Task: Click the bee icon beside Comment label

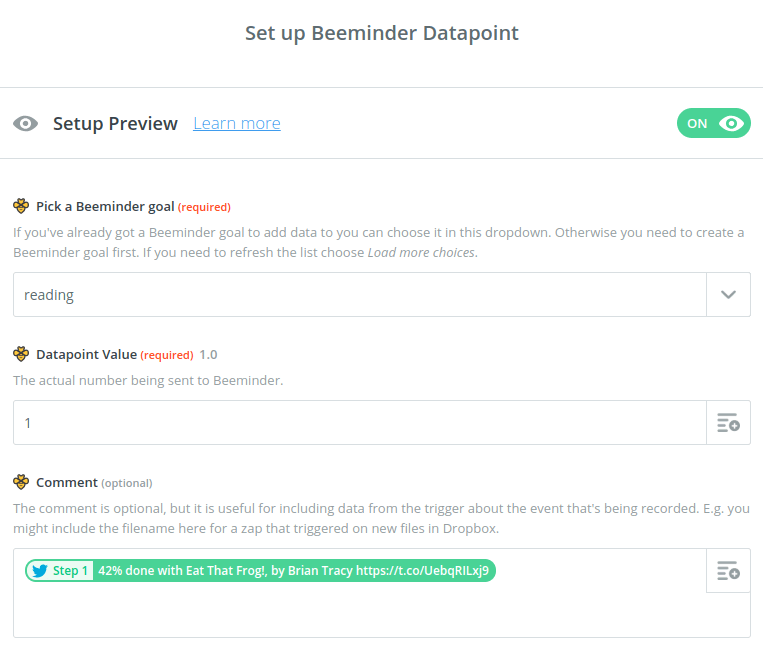Action: coord(21,482)
